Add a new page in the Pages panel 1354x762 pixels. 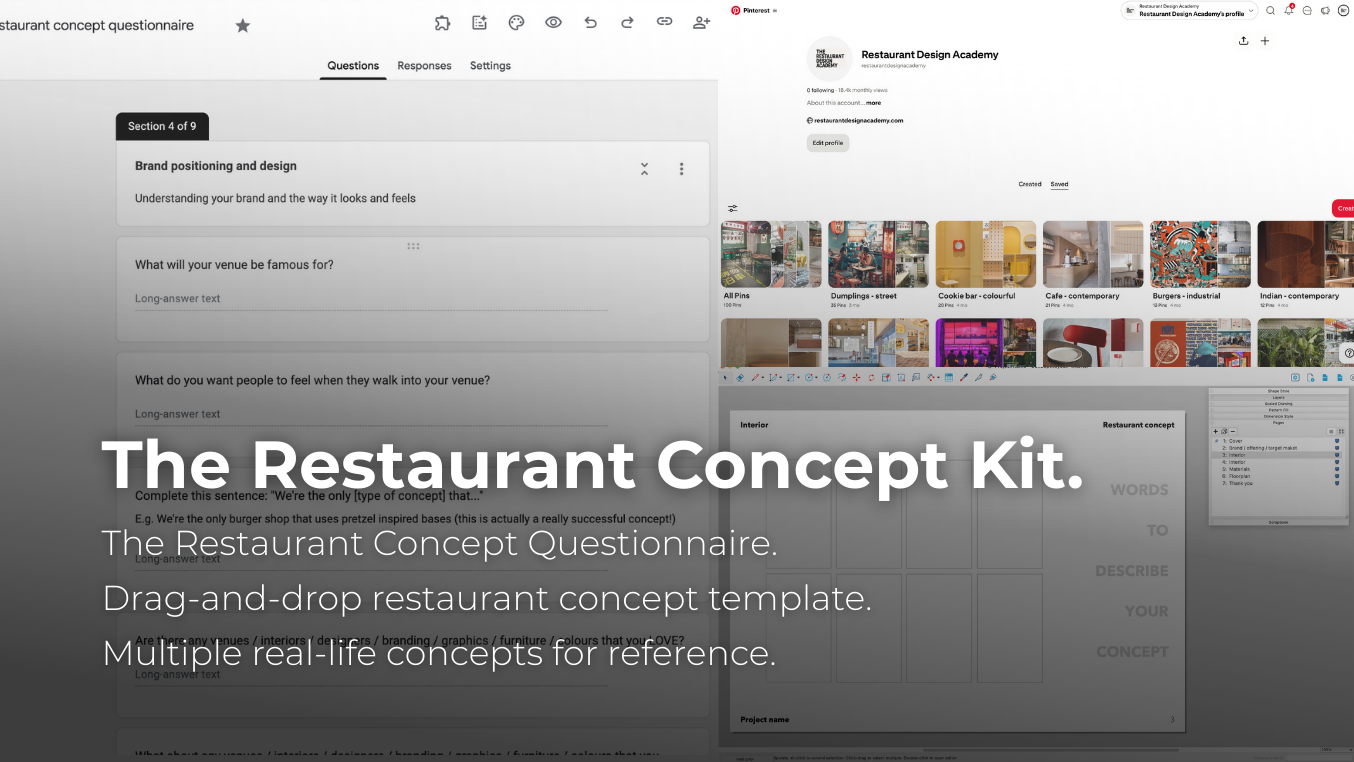point(1216,431)
